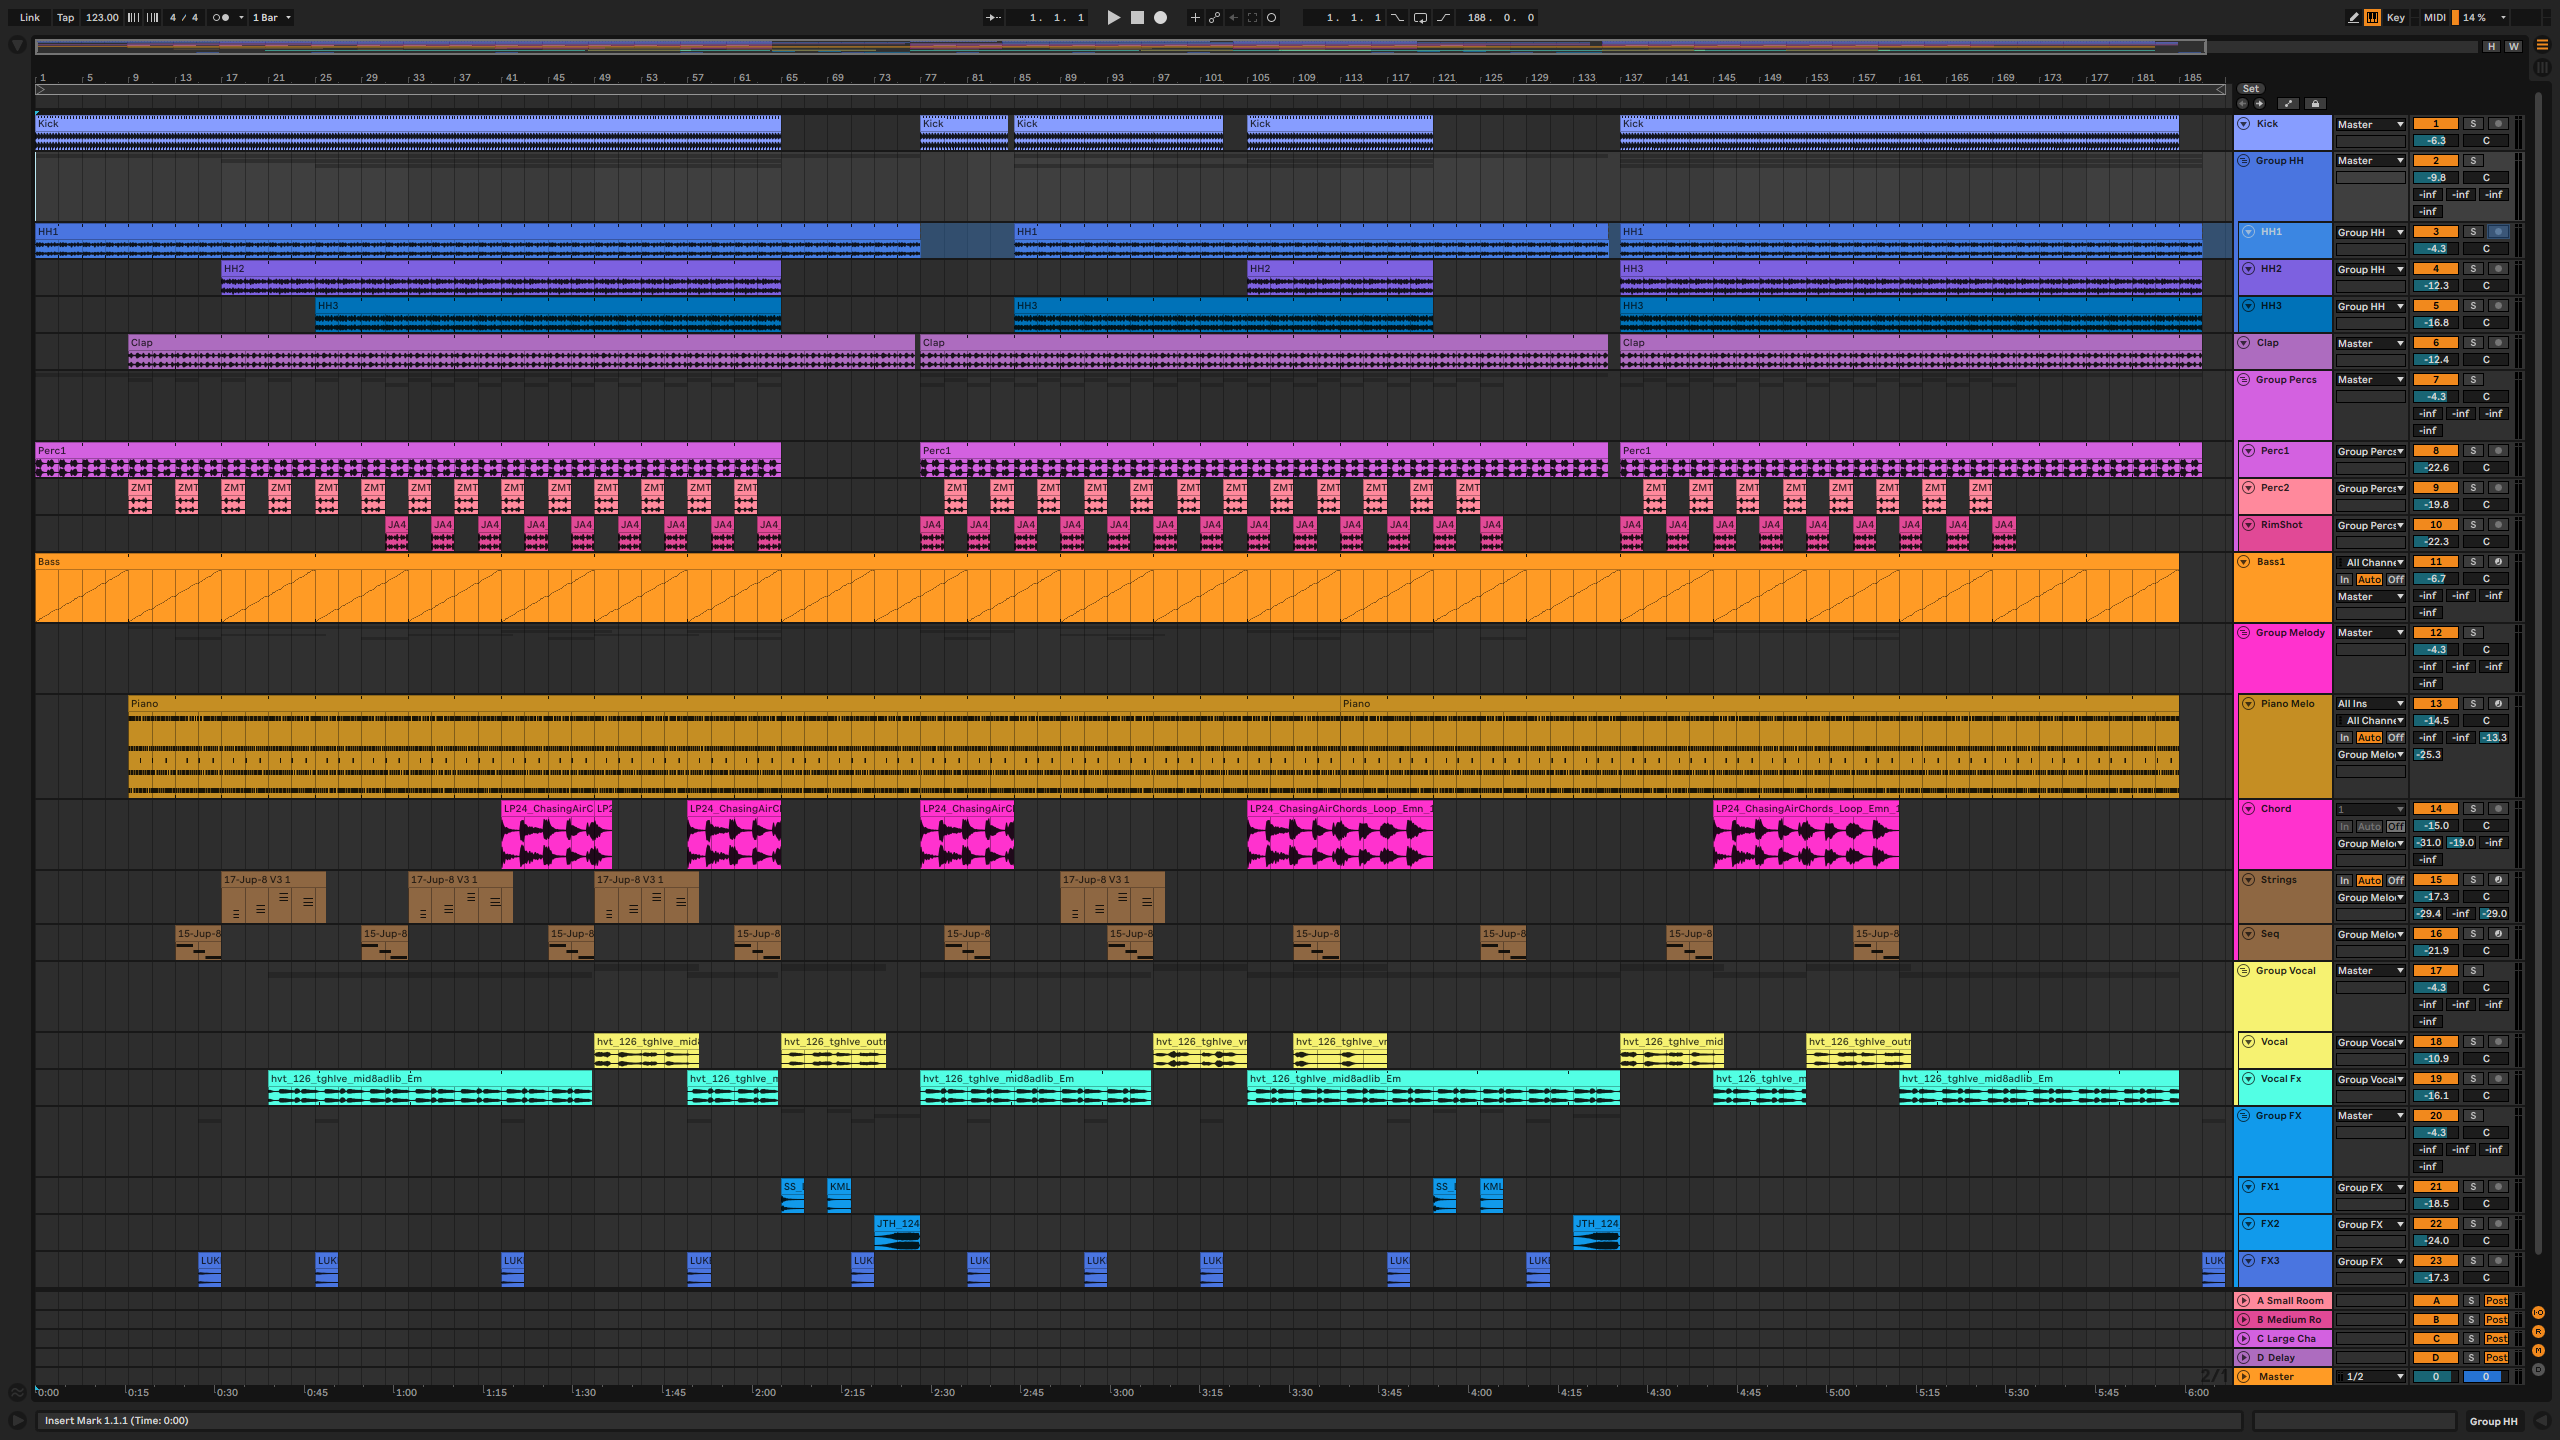Open the 1 Bar quantization dropdown

pyautogui.click(x=271, y=17)
